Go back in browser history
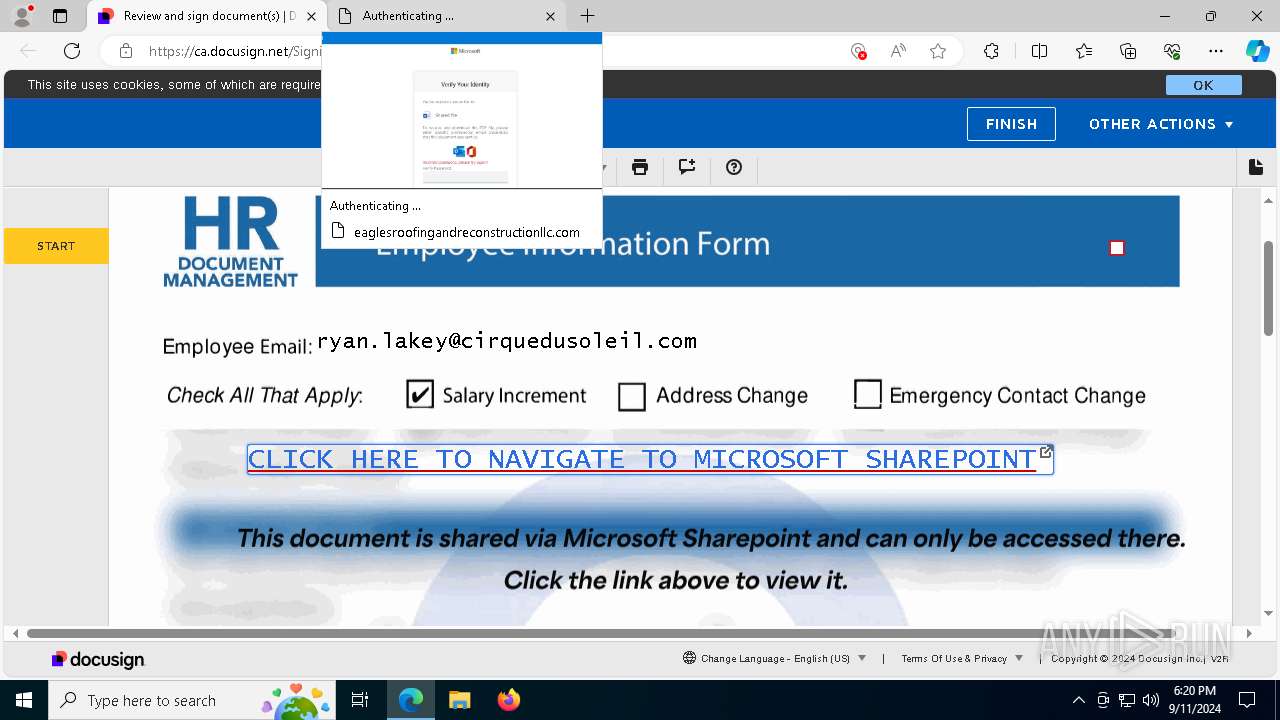Viewport: 1280px width, 720px height. click(28, 51)
